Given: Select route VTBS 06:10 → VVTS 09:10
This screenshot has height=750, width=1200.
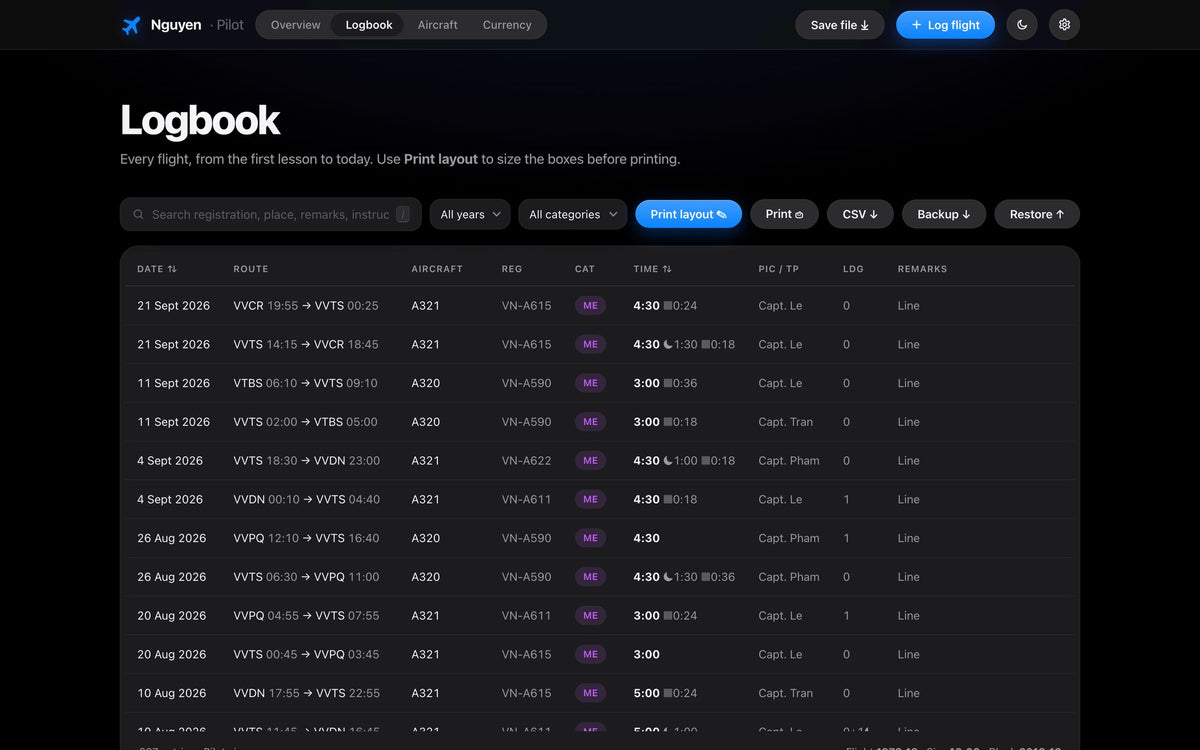Looking at the screenshot, I should click(306, 383).
